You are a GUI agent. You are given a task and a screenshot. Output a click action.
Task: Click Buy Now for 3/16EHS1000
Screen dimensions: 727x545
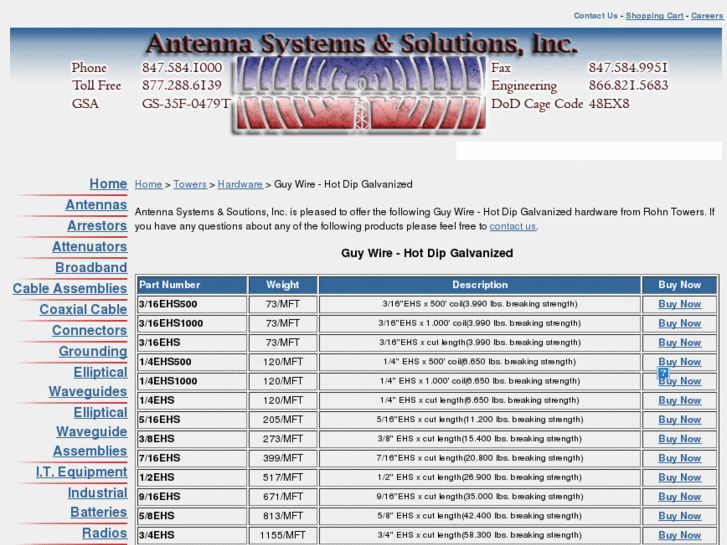pyautogui.click(x=679, y=323)
